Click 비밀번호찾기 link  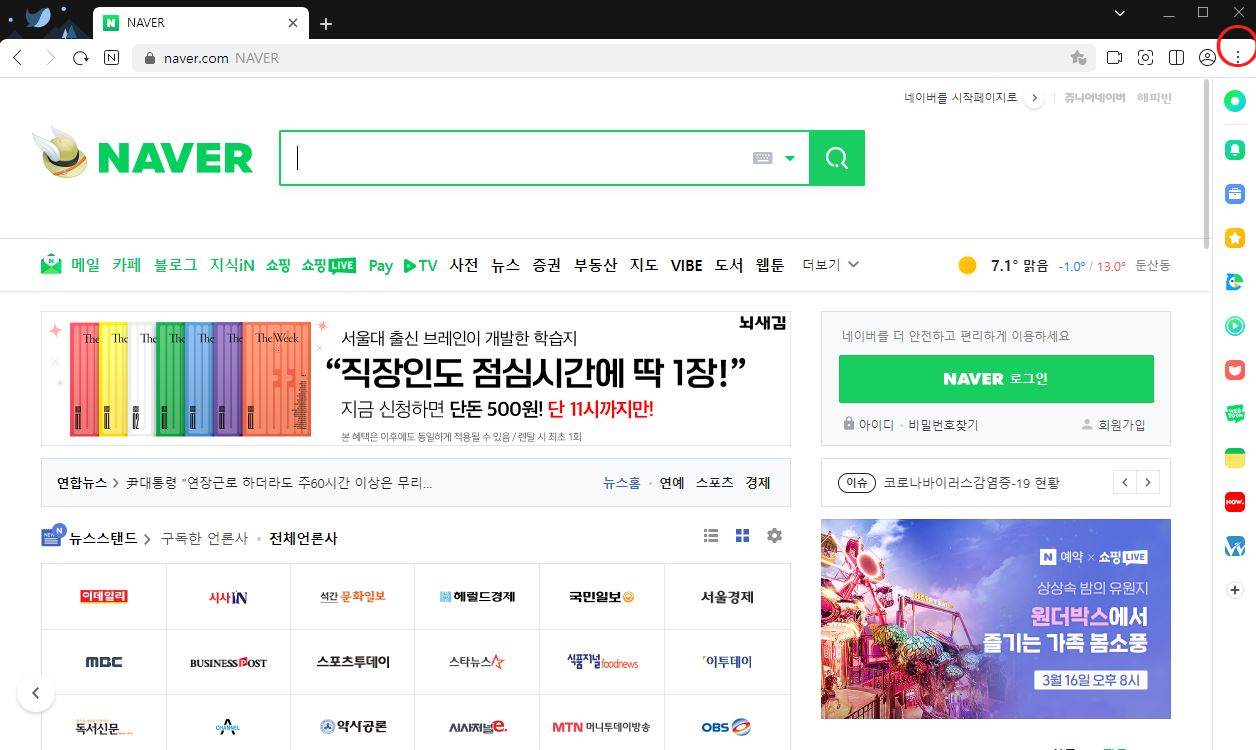coord(943,425)
